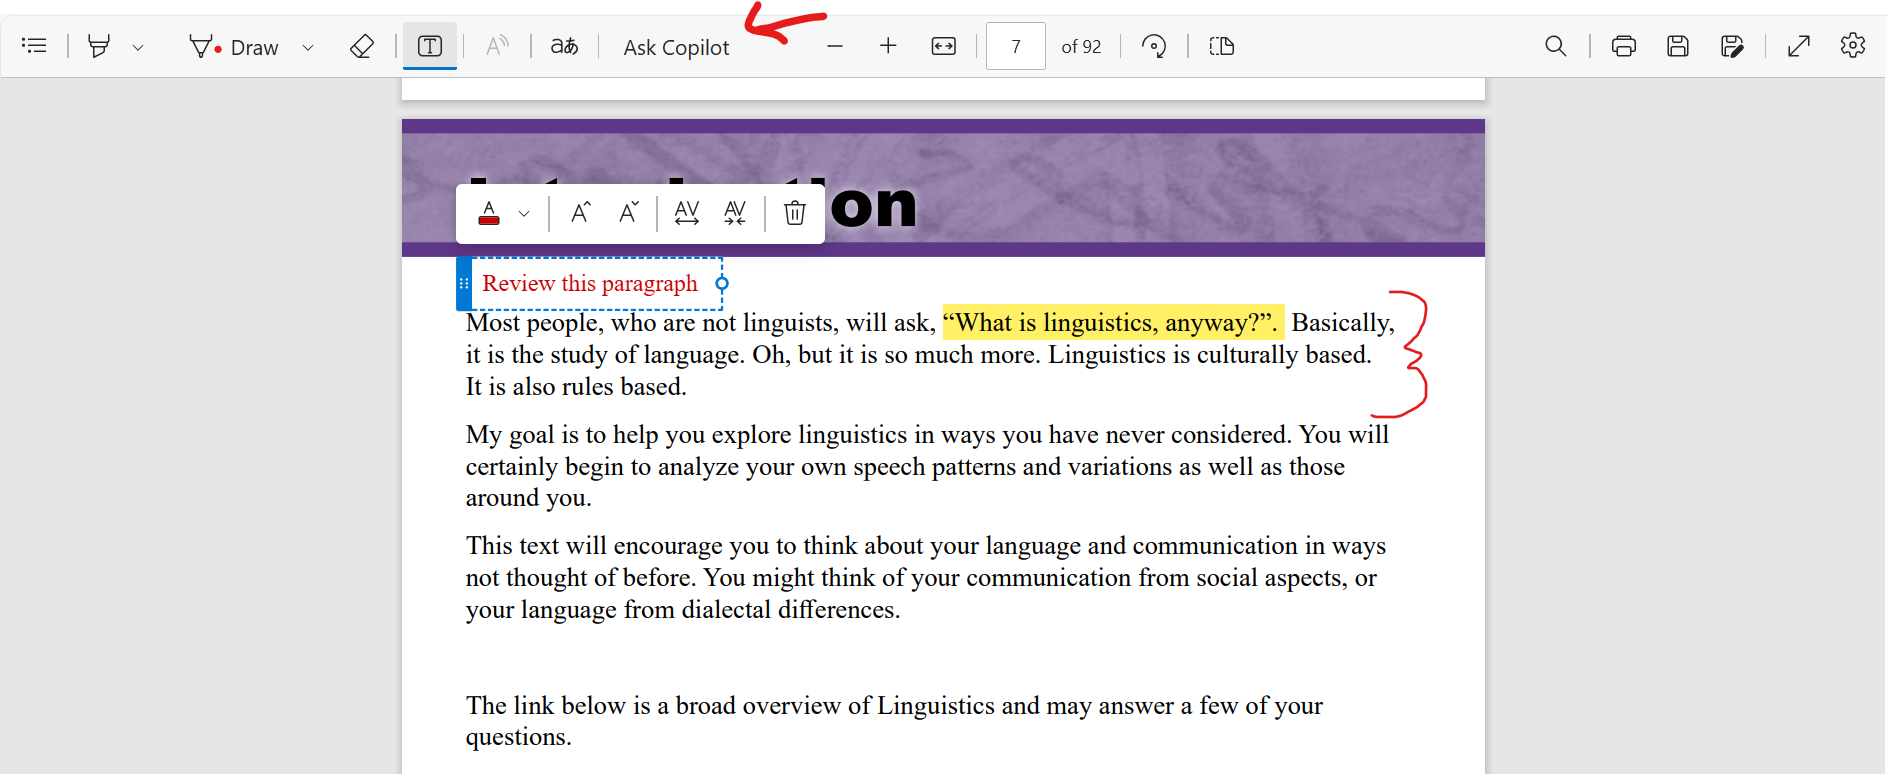Decrease the text character spacing
1888x774 pixels.
click(735, 213)
